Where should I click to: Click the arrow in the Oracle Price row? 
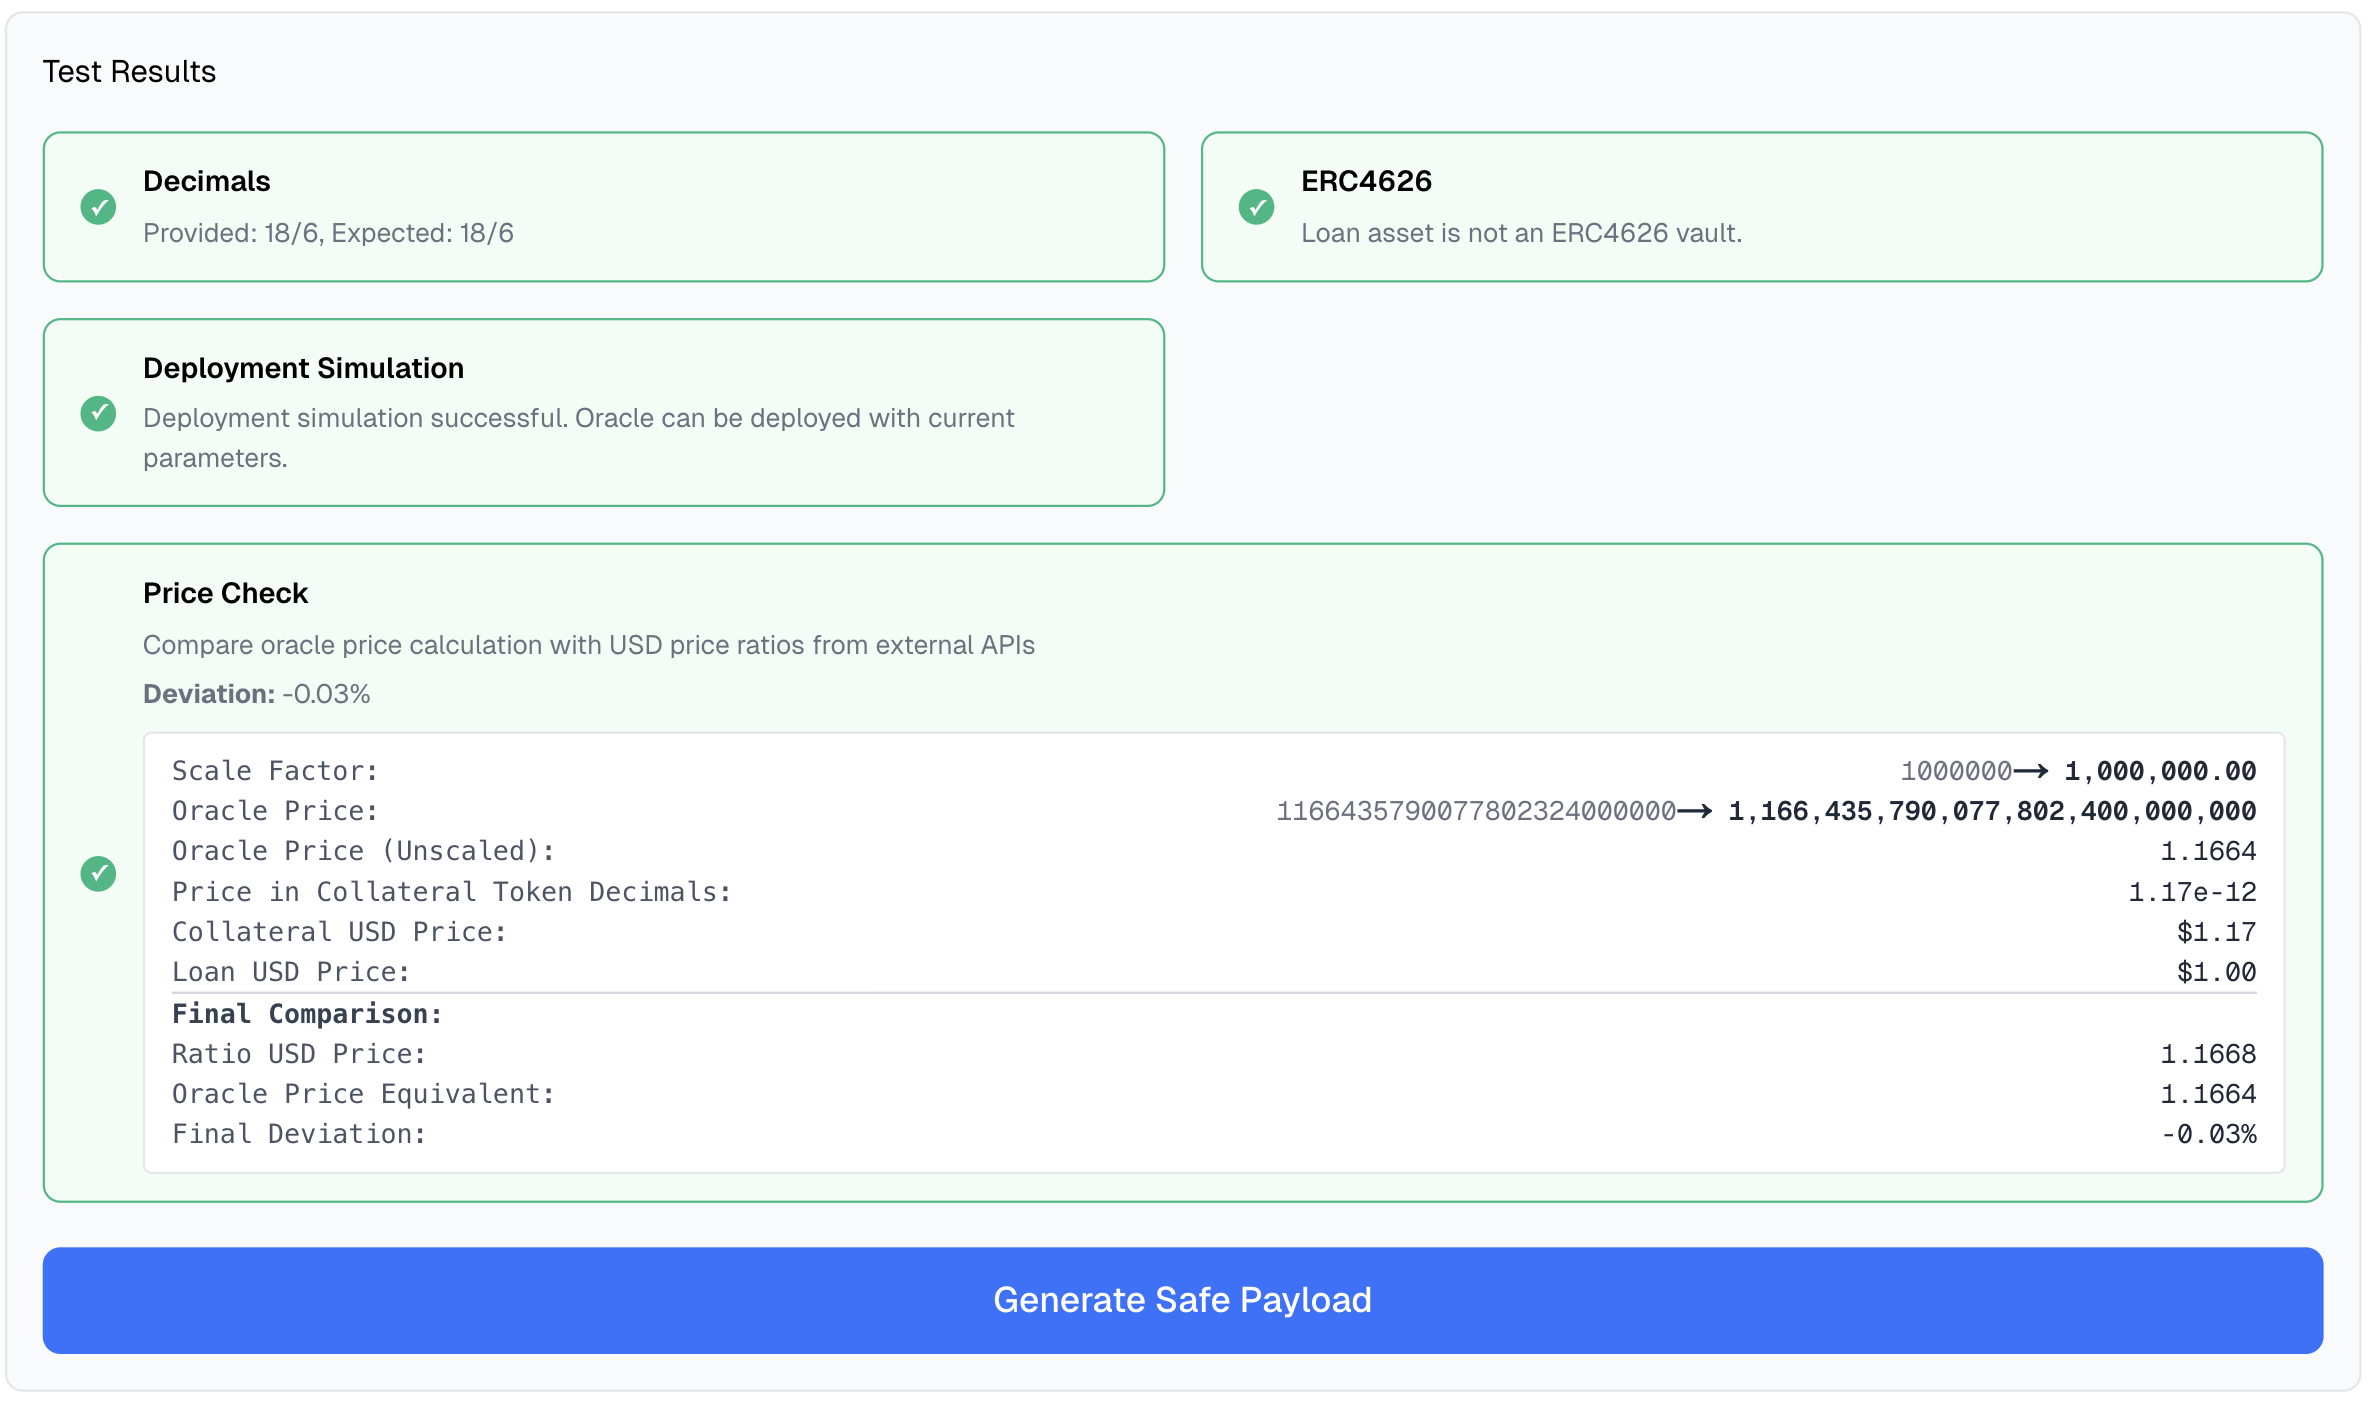(1695, 811)
